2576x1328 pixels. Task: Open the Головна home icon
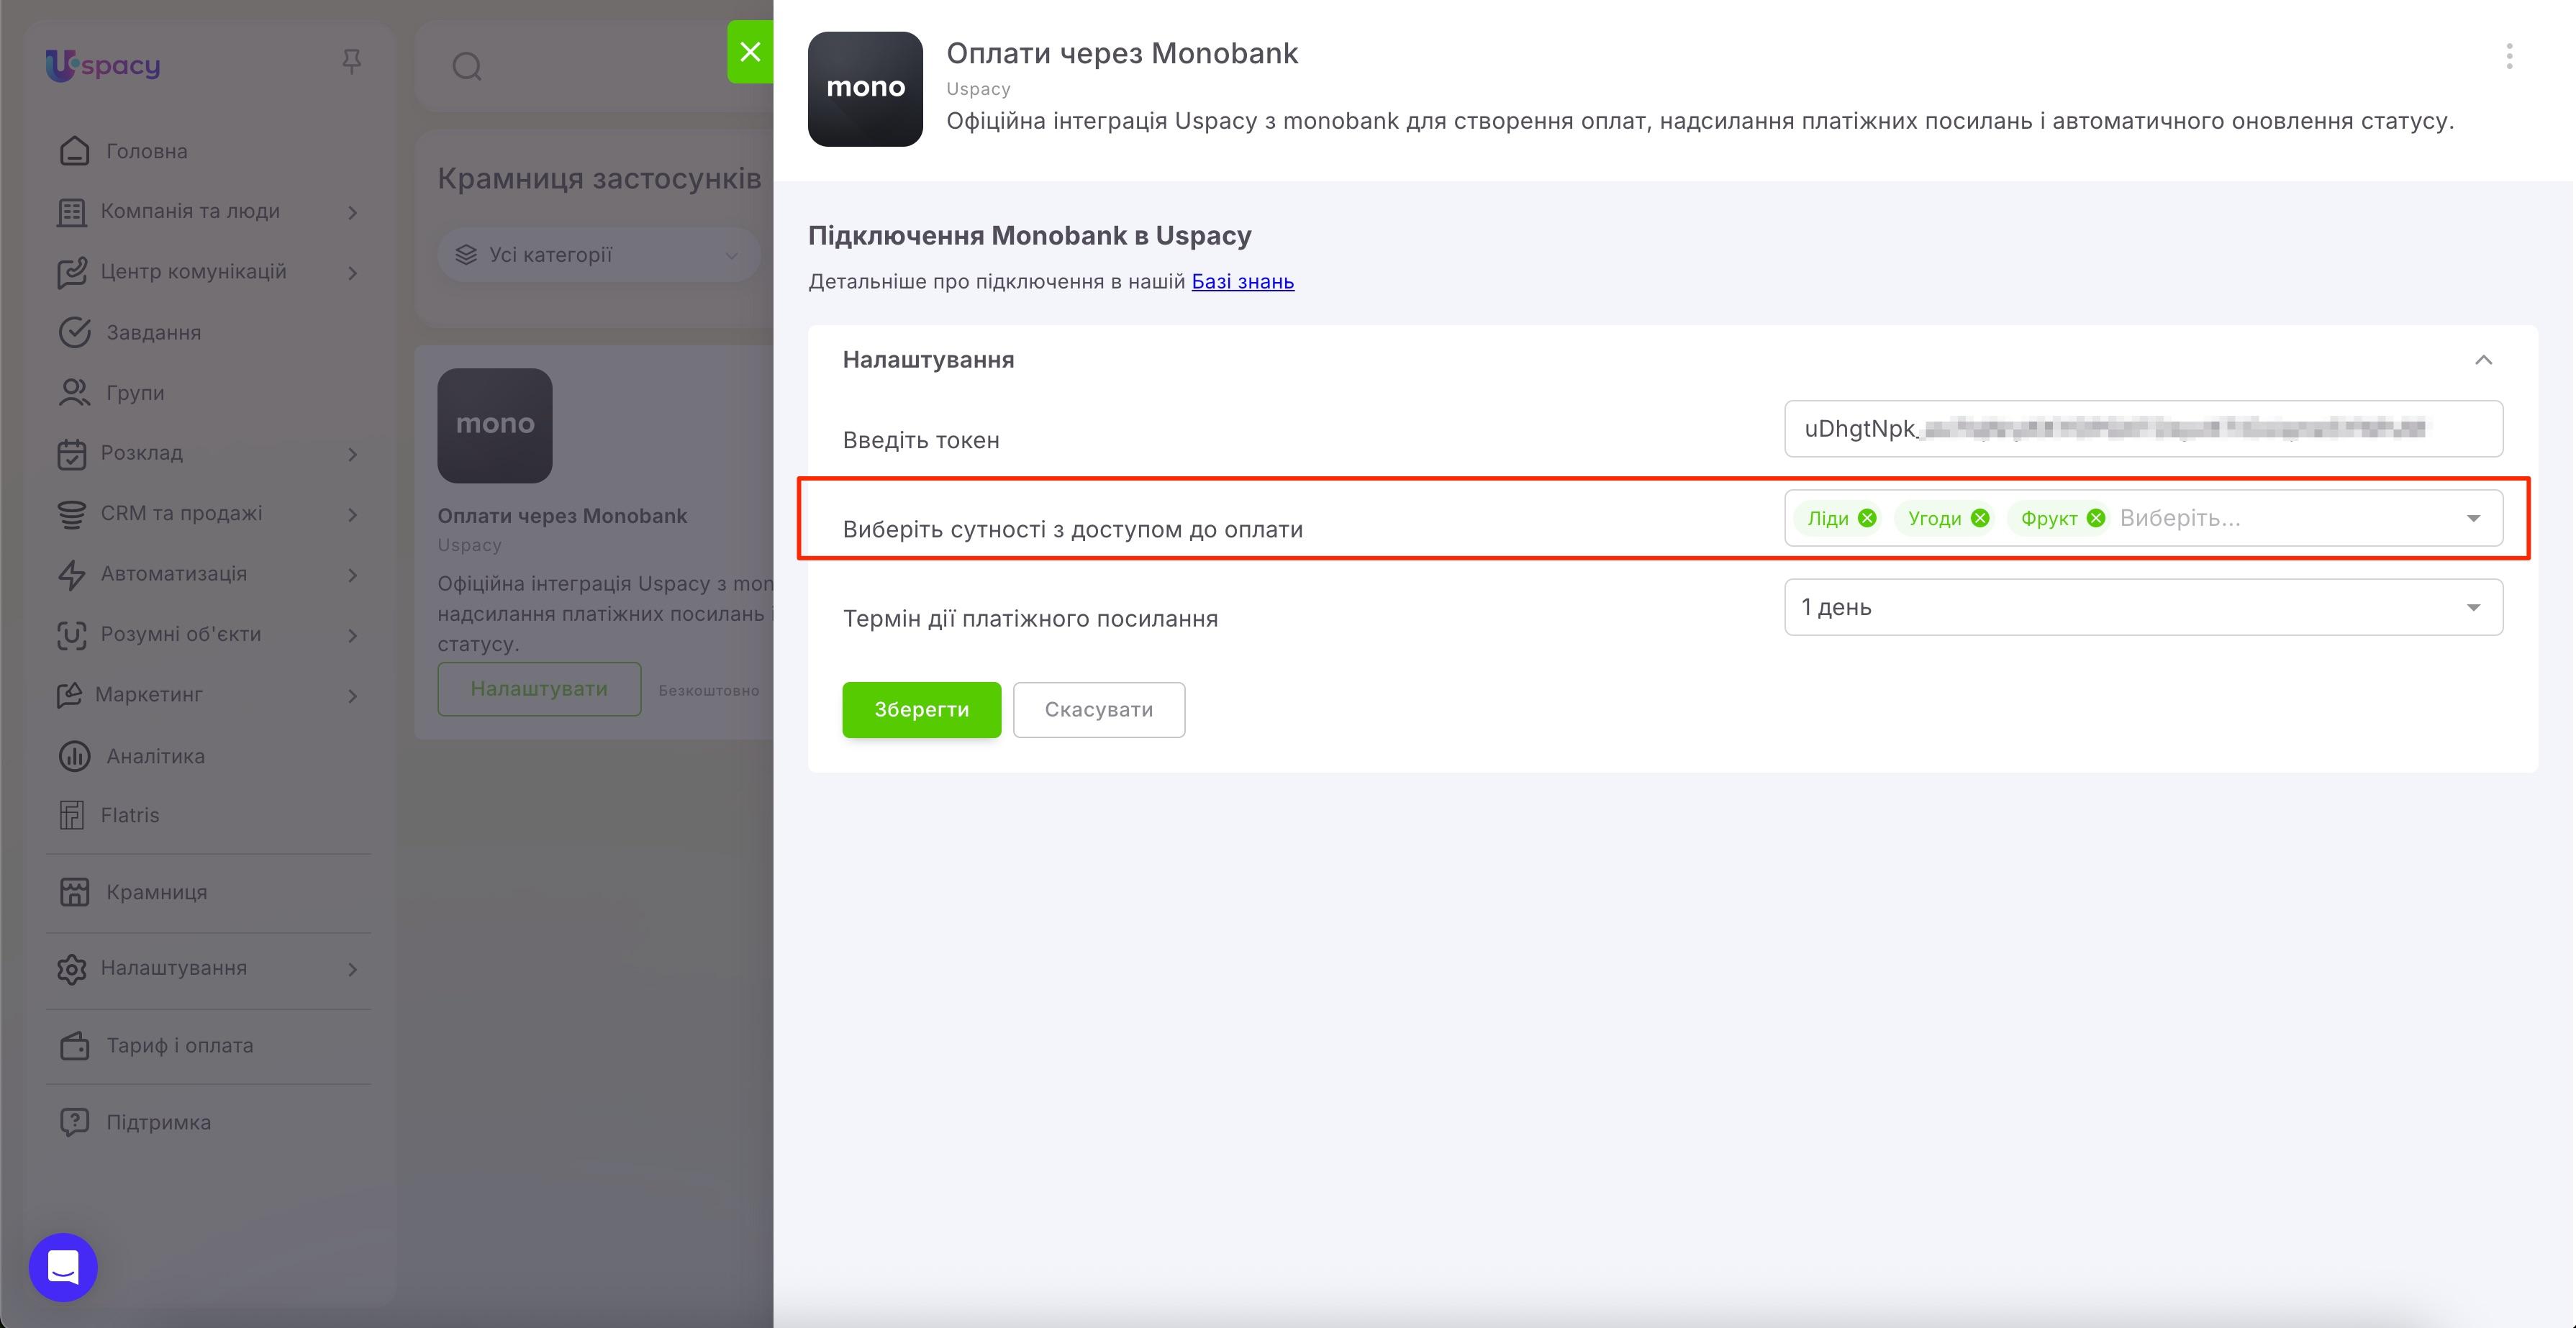(74, 151)
